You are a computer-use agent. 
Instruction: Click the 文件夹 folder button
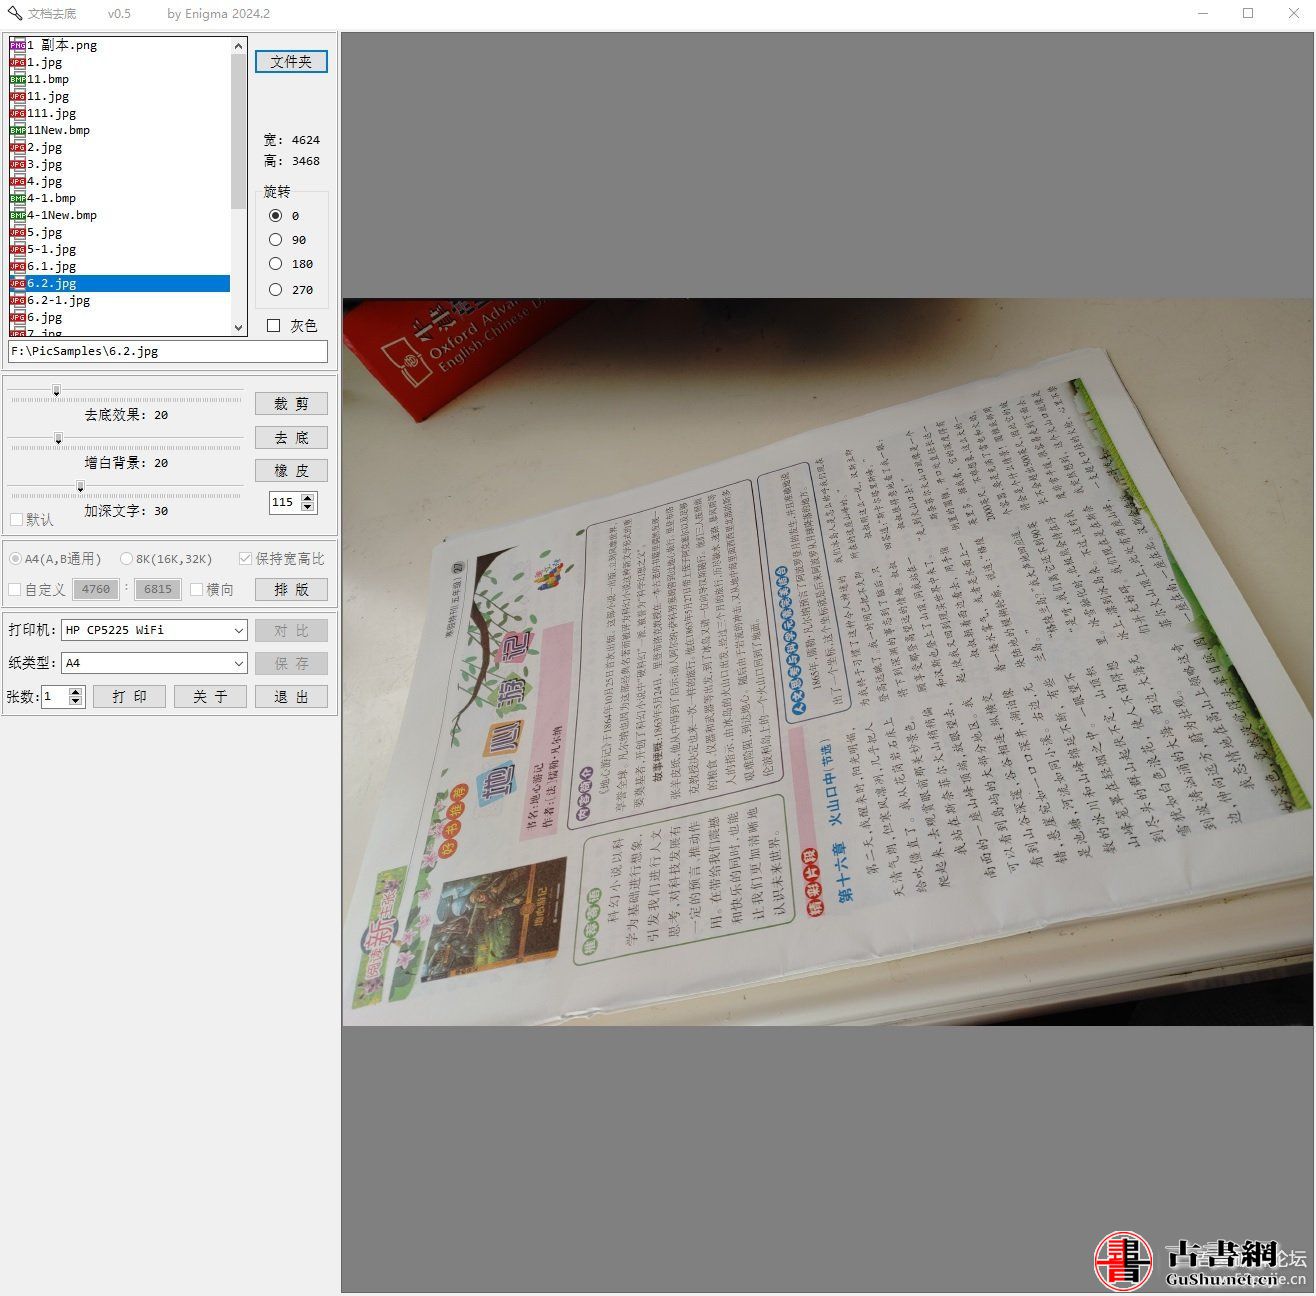click(291, 62)
